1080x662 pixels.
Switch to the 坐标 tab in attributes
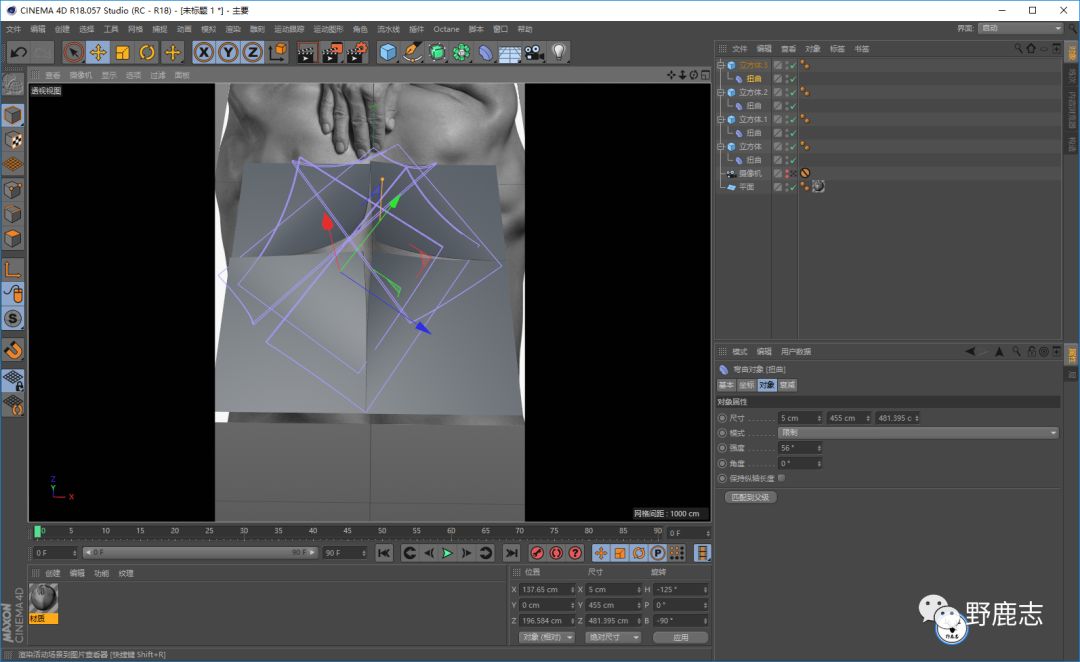(x=746, y=385)
